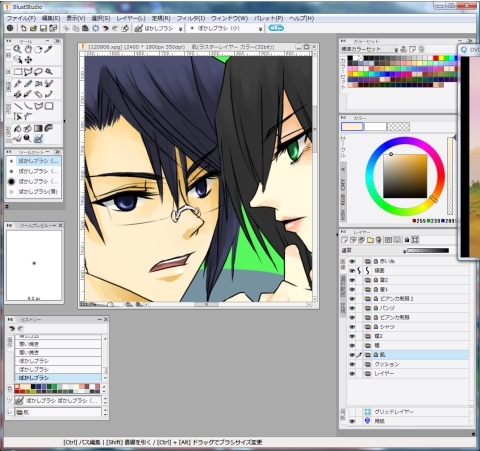Select the Pencil tool in toolbox
Screen dimensions: 480x451
[28, 84]
